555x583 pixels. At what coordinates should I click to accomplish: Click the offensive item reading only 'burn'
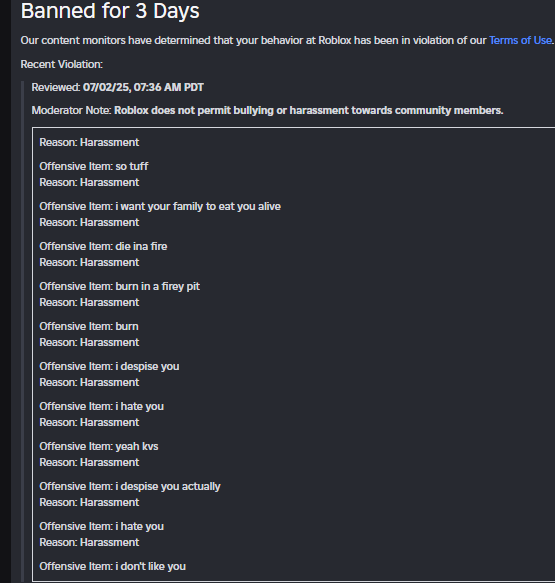point(89,326)
